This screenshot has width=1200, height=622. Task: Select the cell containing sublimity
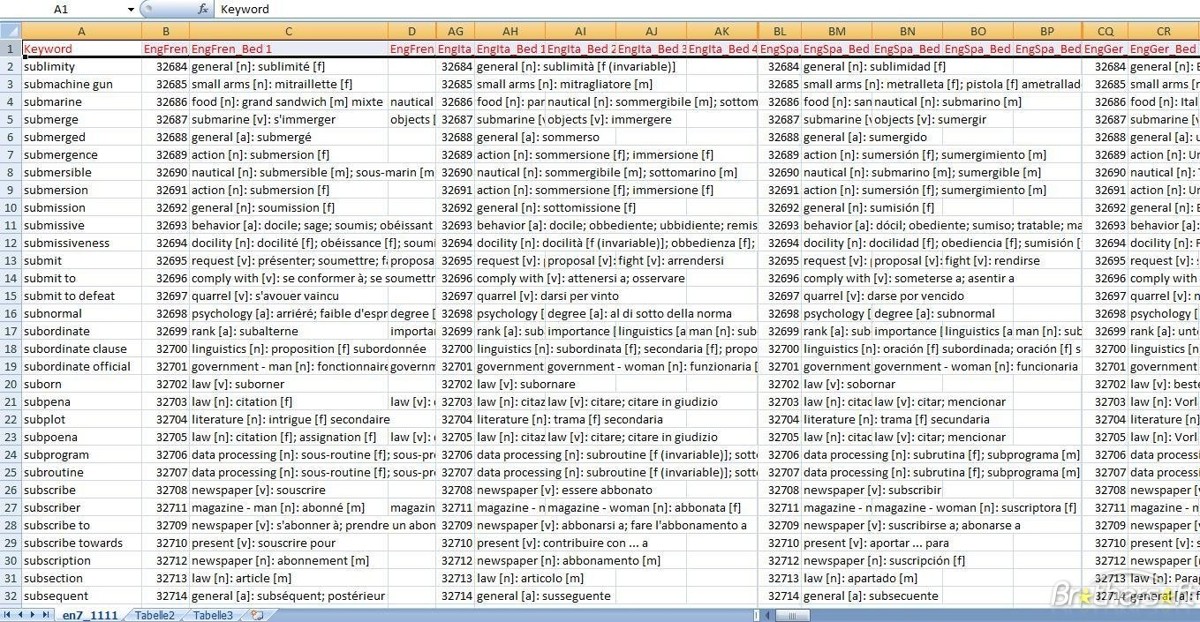(81, 67)
